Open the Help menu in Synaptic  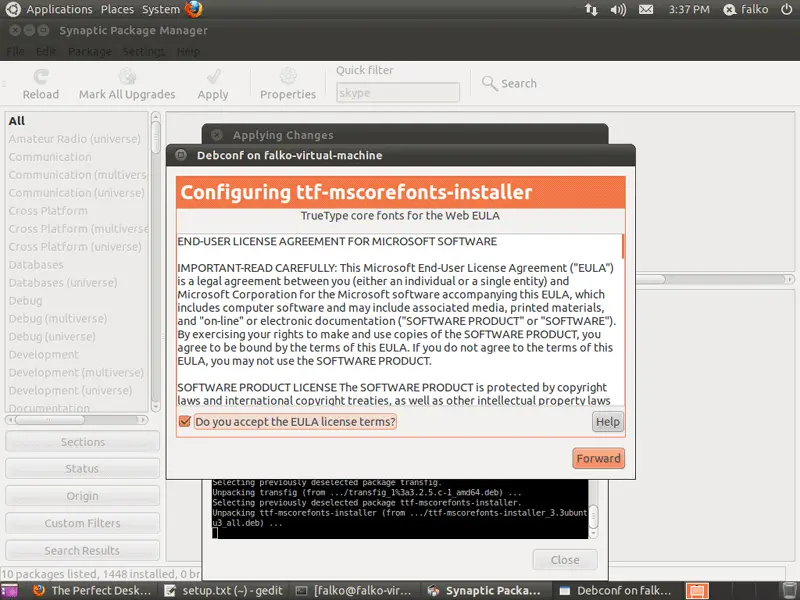click(x=188, y=52)
